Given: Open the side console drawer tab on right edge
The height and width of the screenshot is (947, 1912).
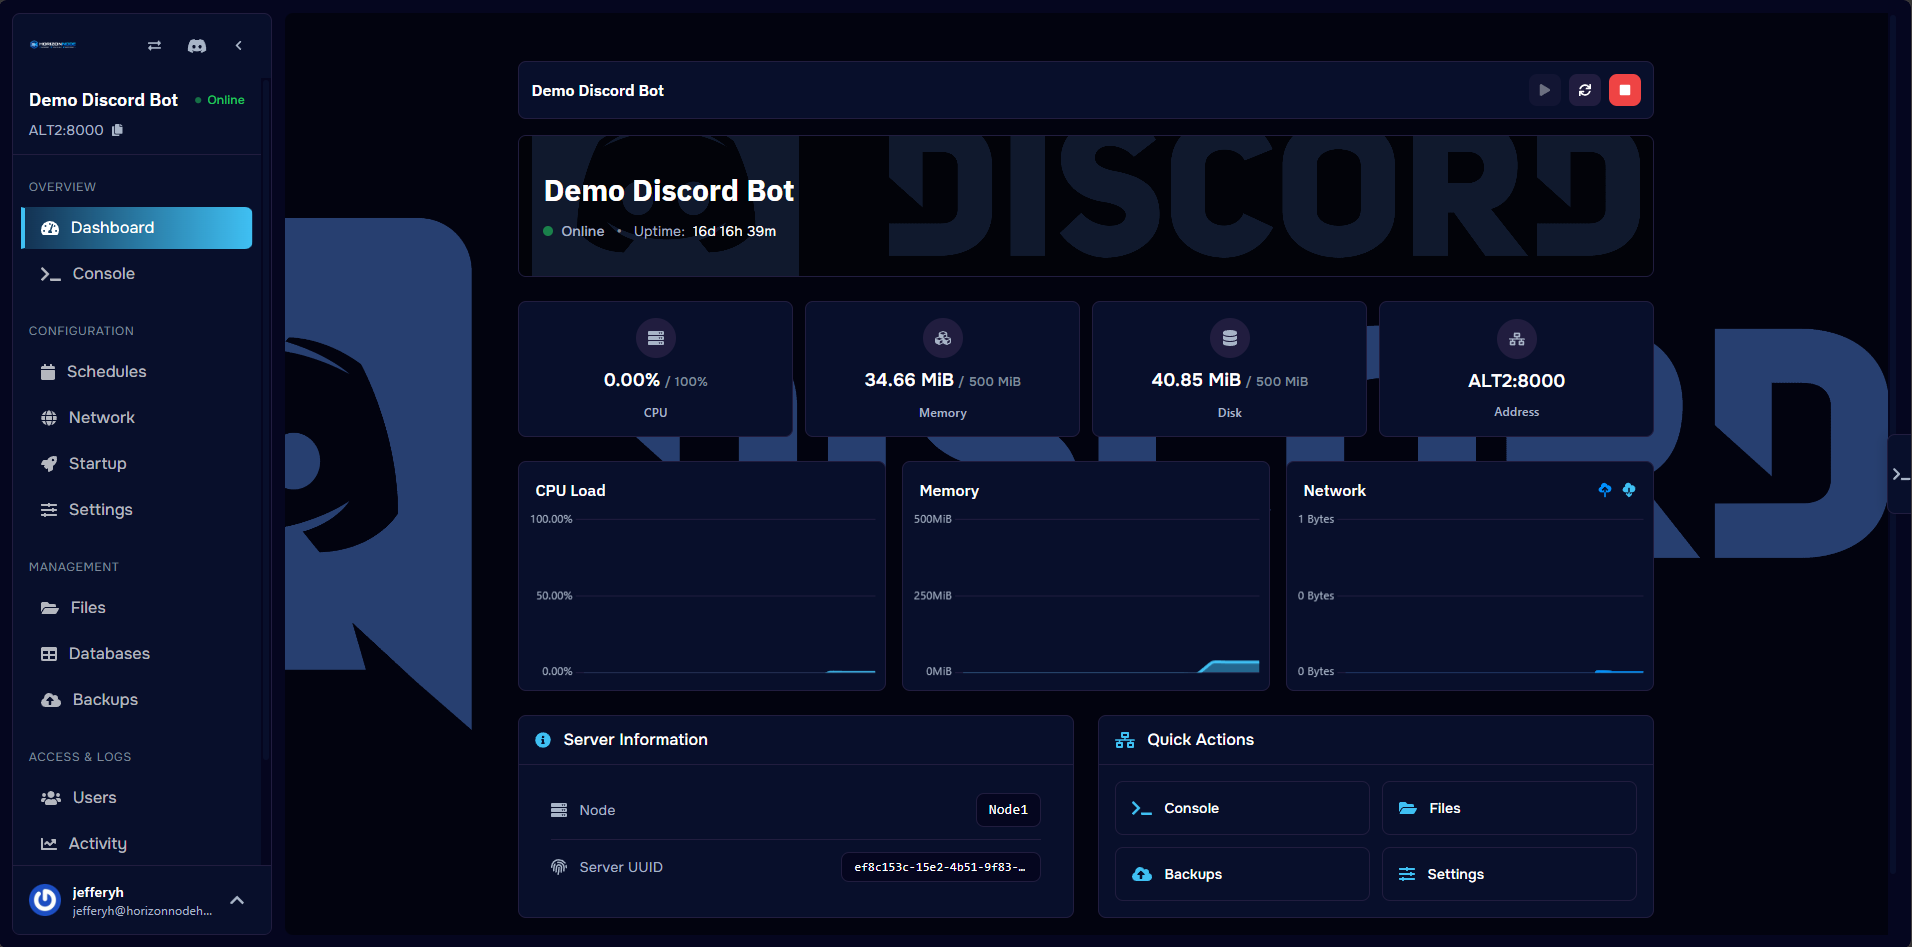Looking at the screenshot, I should point(1899,474).
